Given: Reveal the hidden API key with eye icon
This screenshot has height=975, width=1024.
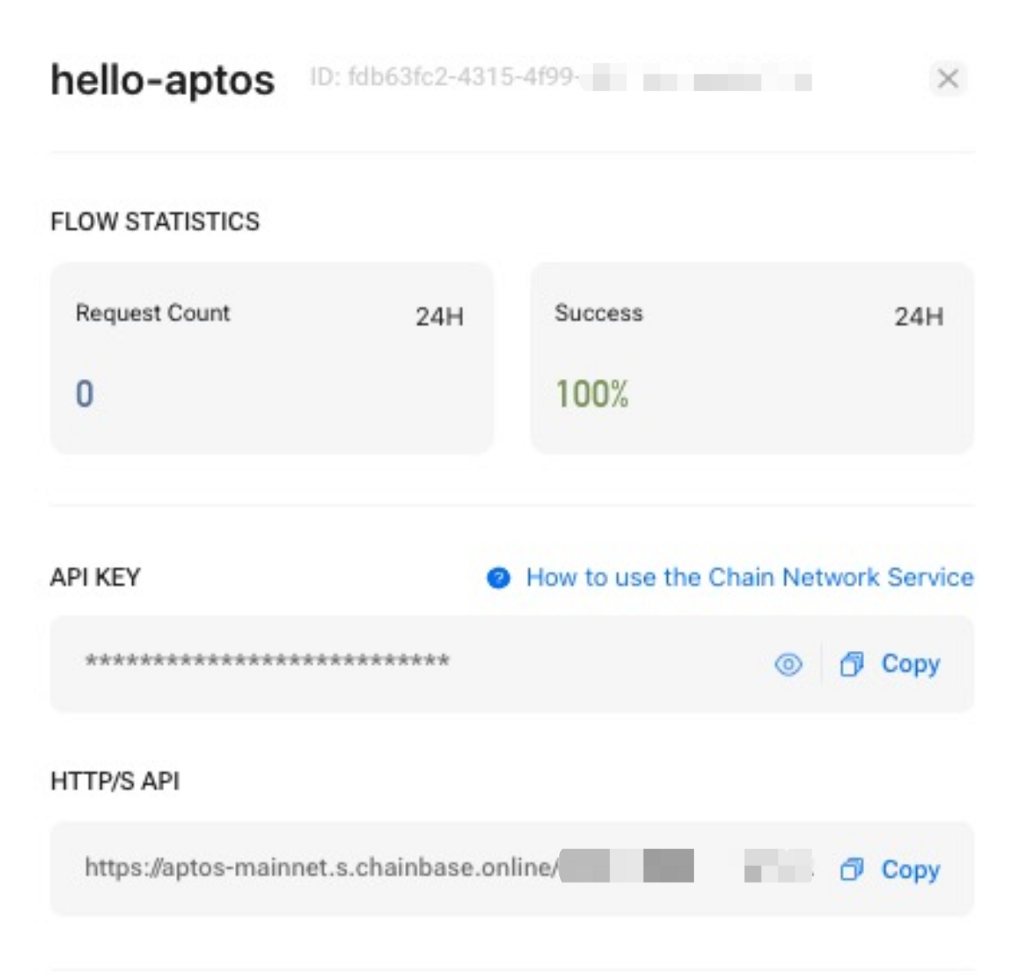Looking at the screenshot, I should point(789,664).
